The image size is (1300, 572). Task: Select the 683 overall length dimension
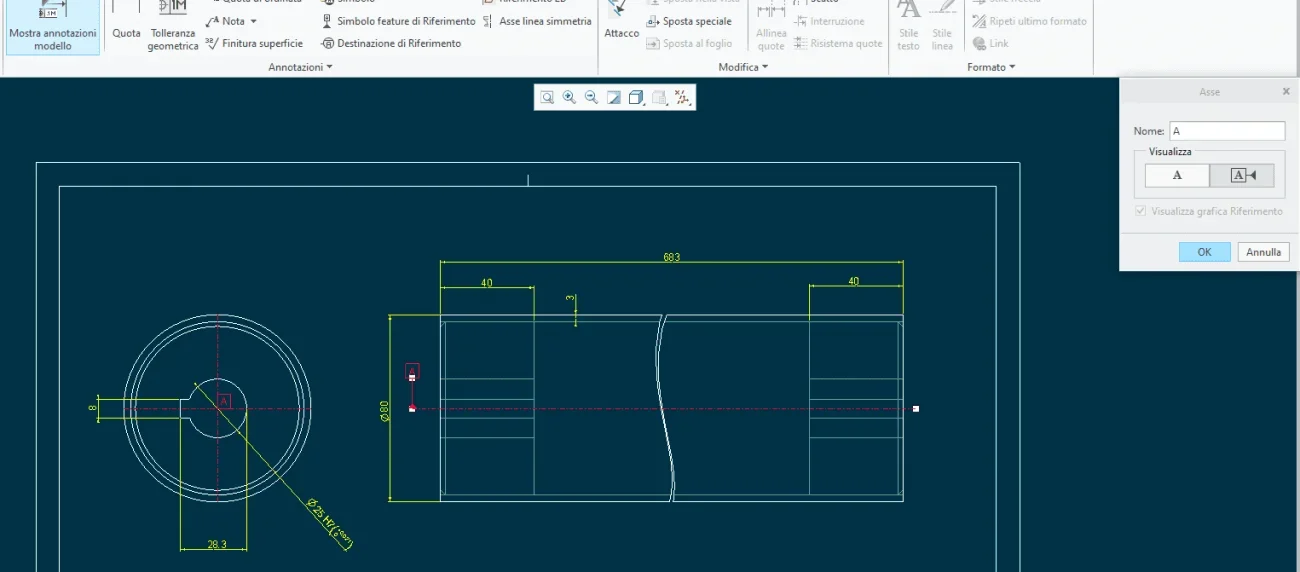coord(671,257)
